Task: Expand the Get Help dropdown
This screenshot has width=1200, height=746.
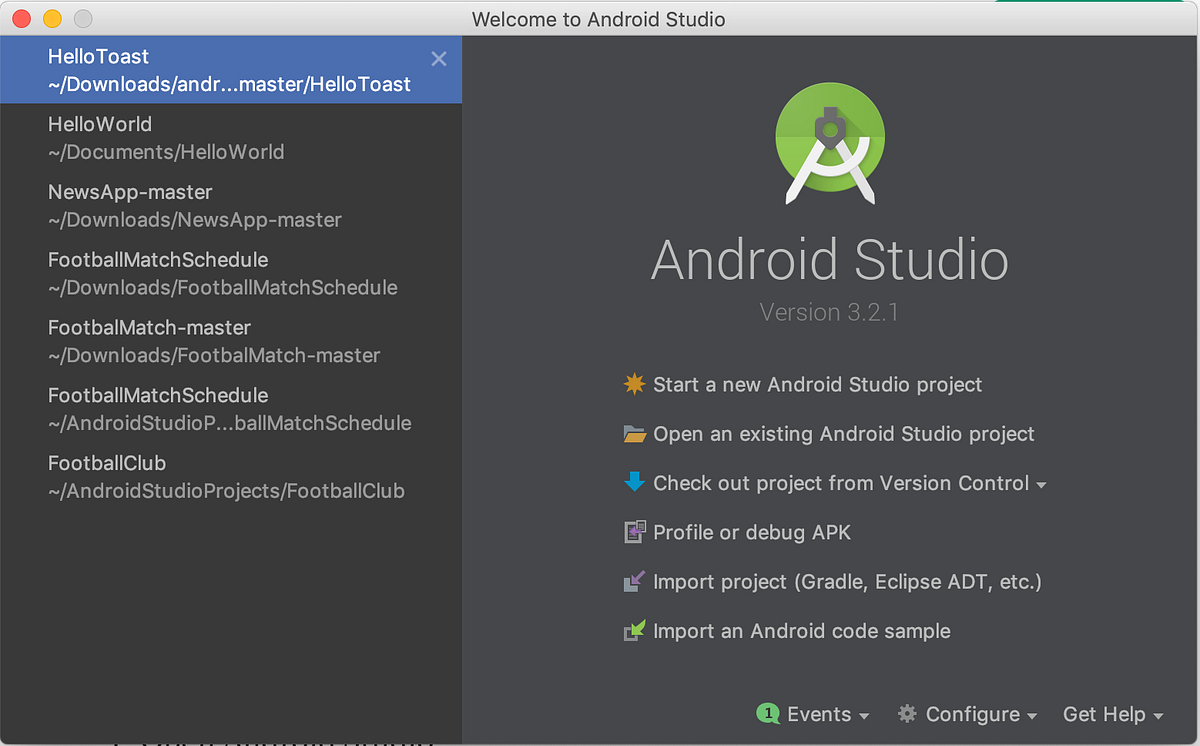Action: point(1113,714)
